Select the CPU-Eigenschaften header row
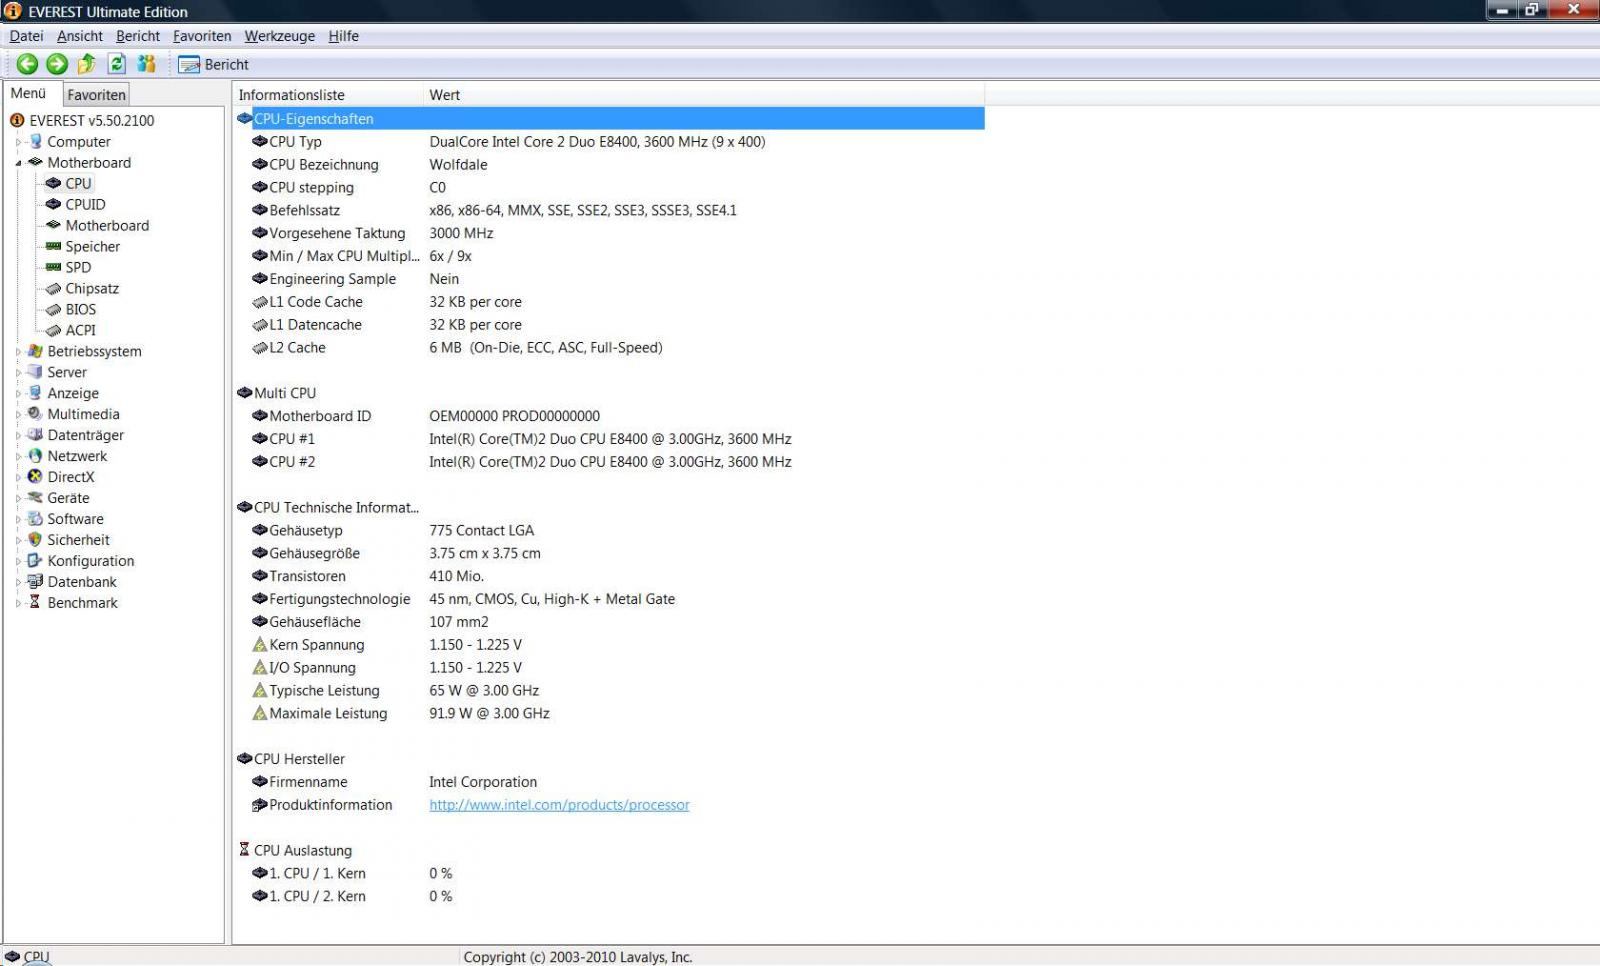1600x966 pixels. pos(610,119)
